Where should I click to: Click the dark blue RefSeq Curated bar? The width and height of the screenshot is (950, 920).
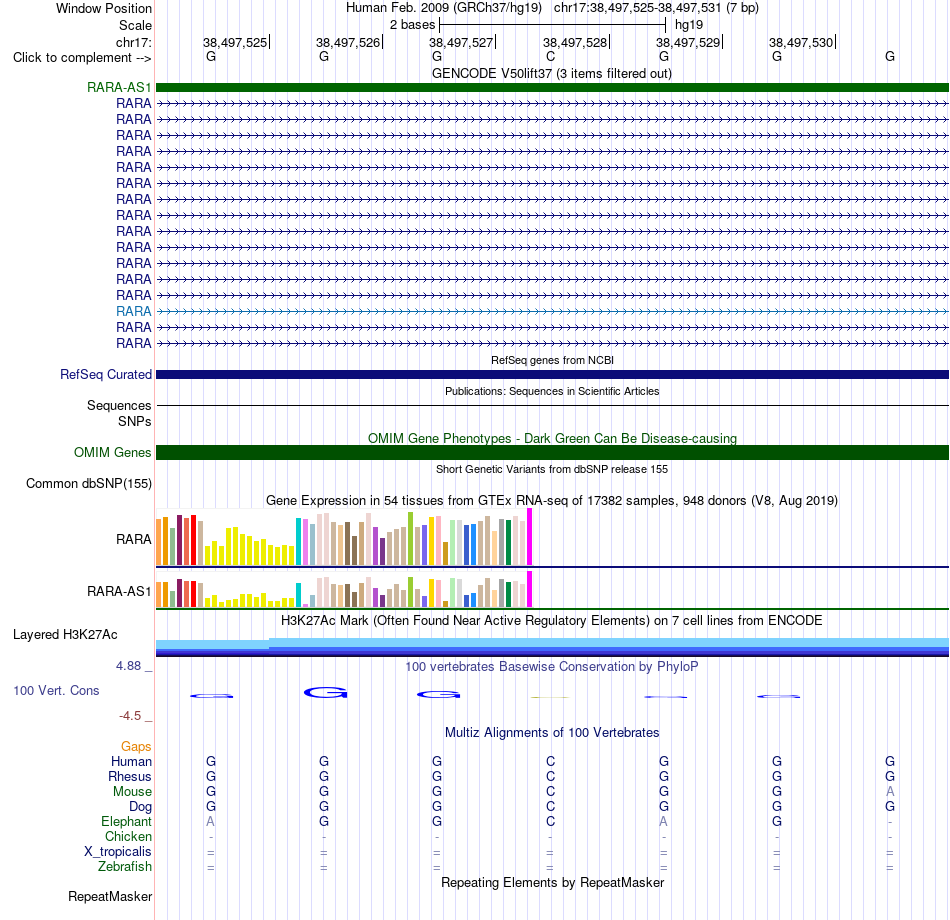pyautogui.click(x=552, y=375)
